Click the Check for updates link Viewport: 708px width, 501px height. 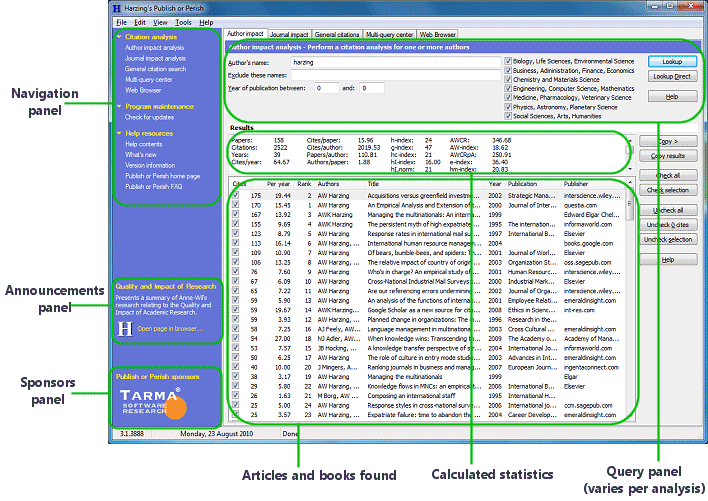click(x=149, y=118)
